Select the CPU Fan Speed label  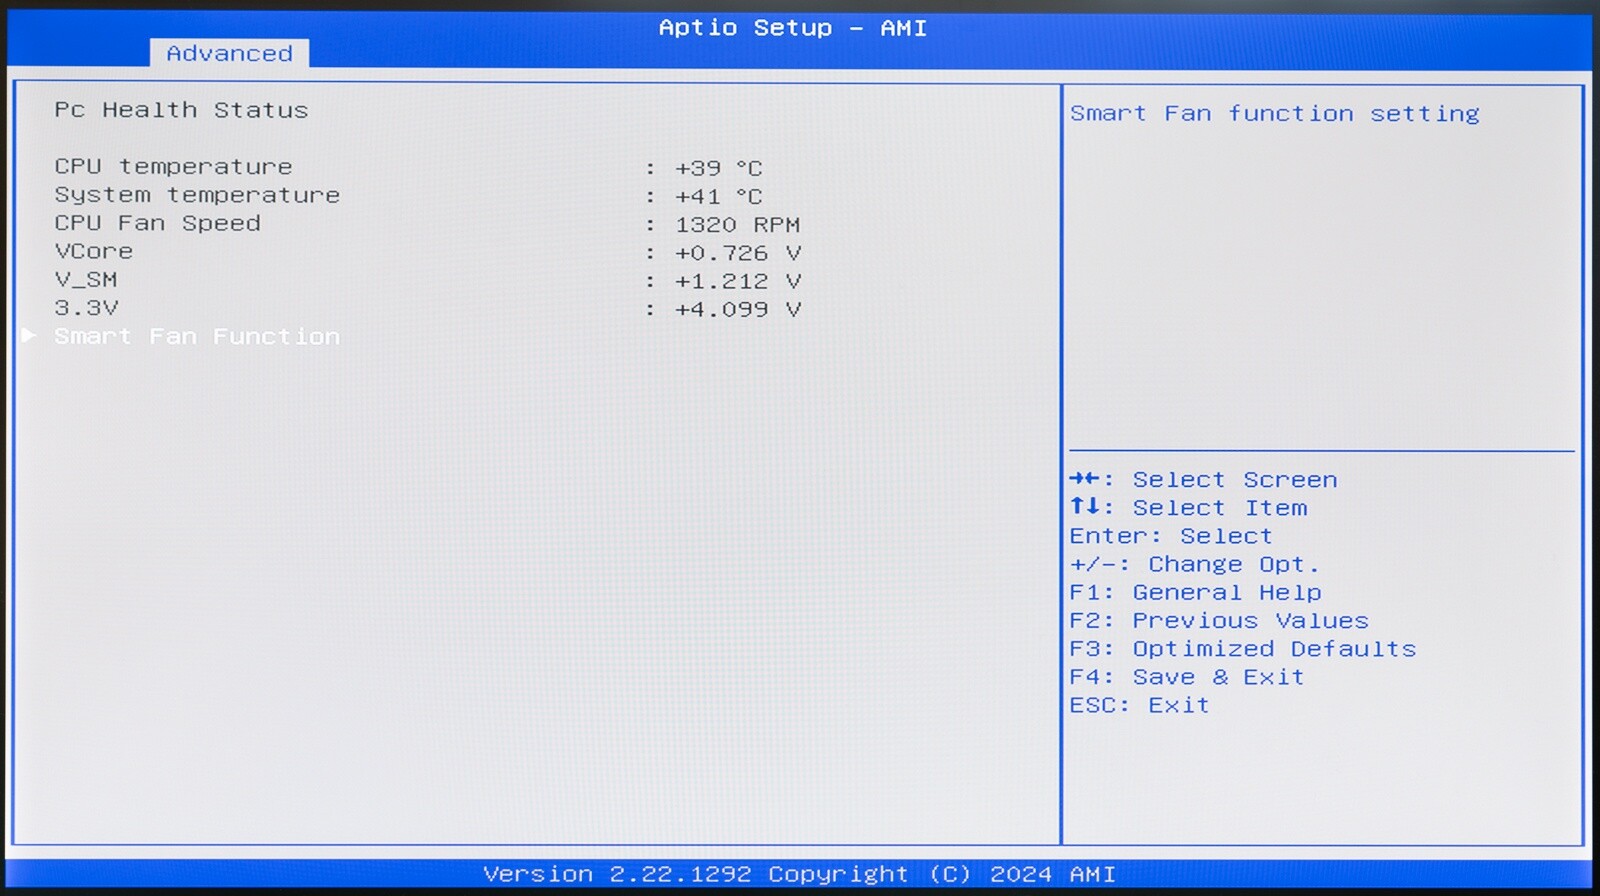click(157, 223)
